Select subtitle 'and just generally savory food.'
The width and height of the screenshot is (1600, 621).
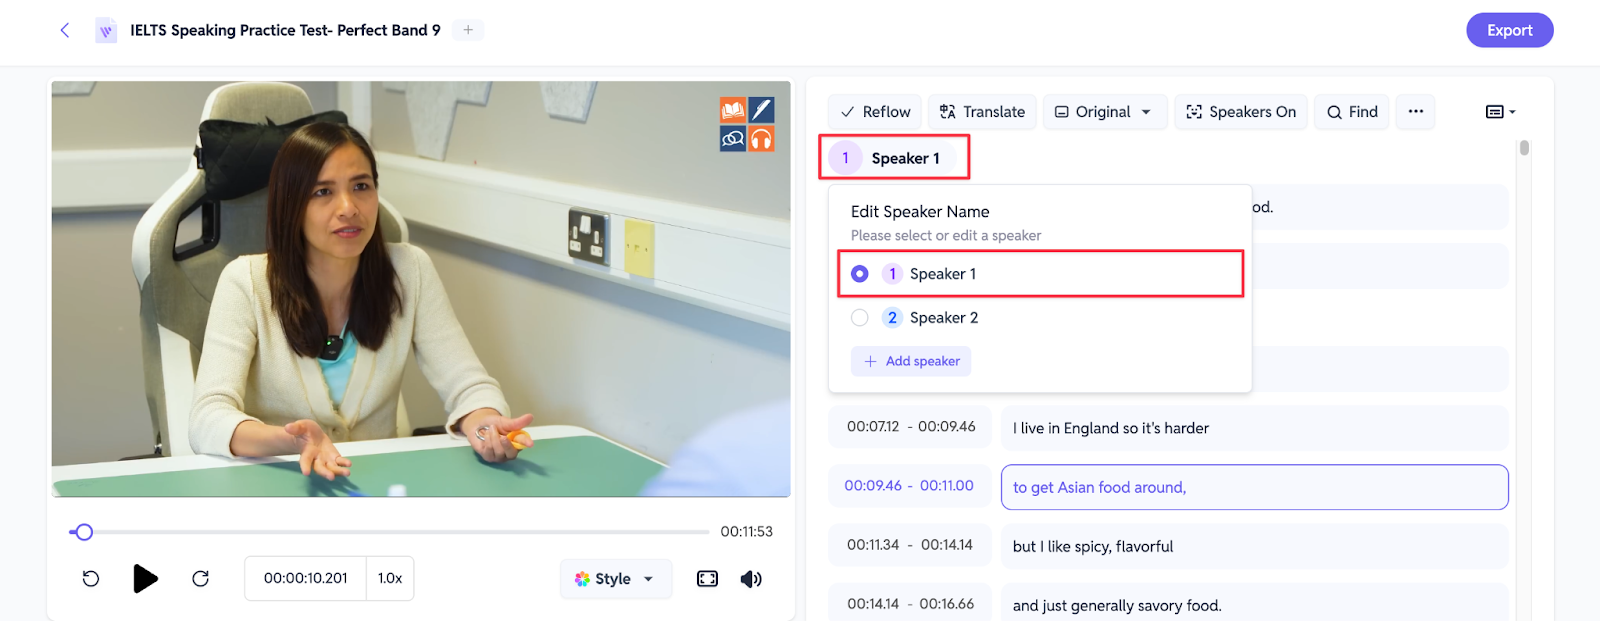(1254, 604)
